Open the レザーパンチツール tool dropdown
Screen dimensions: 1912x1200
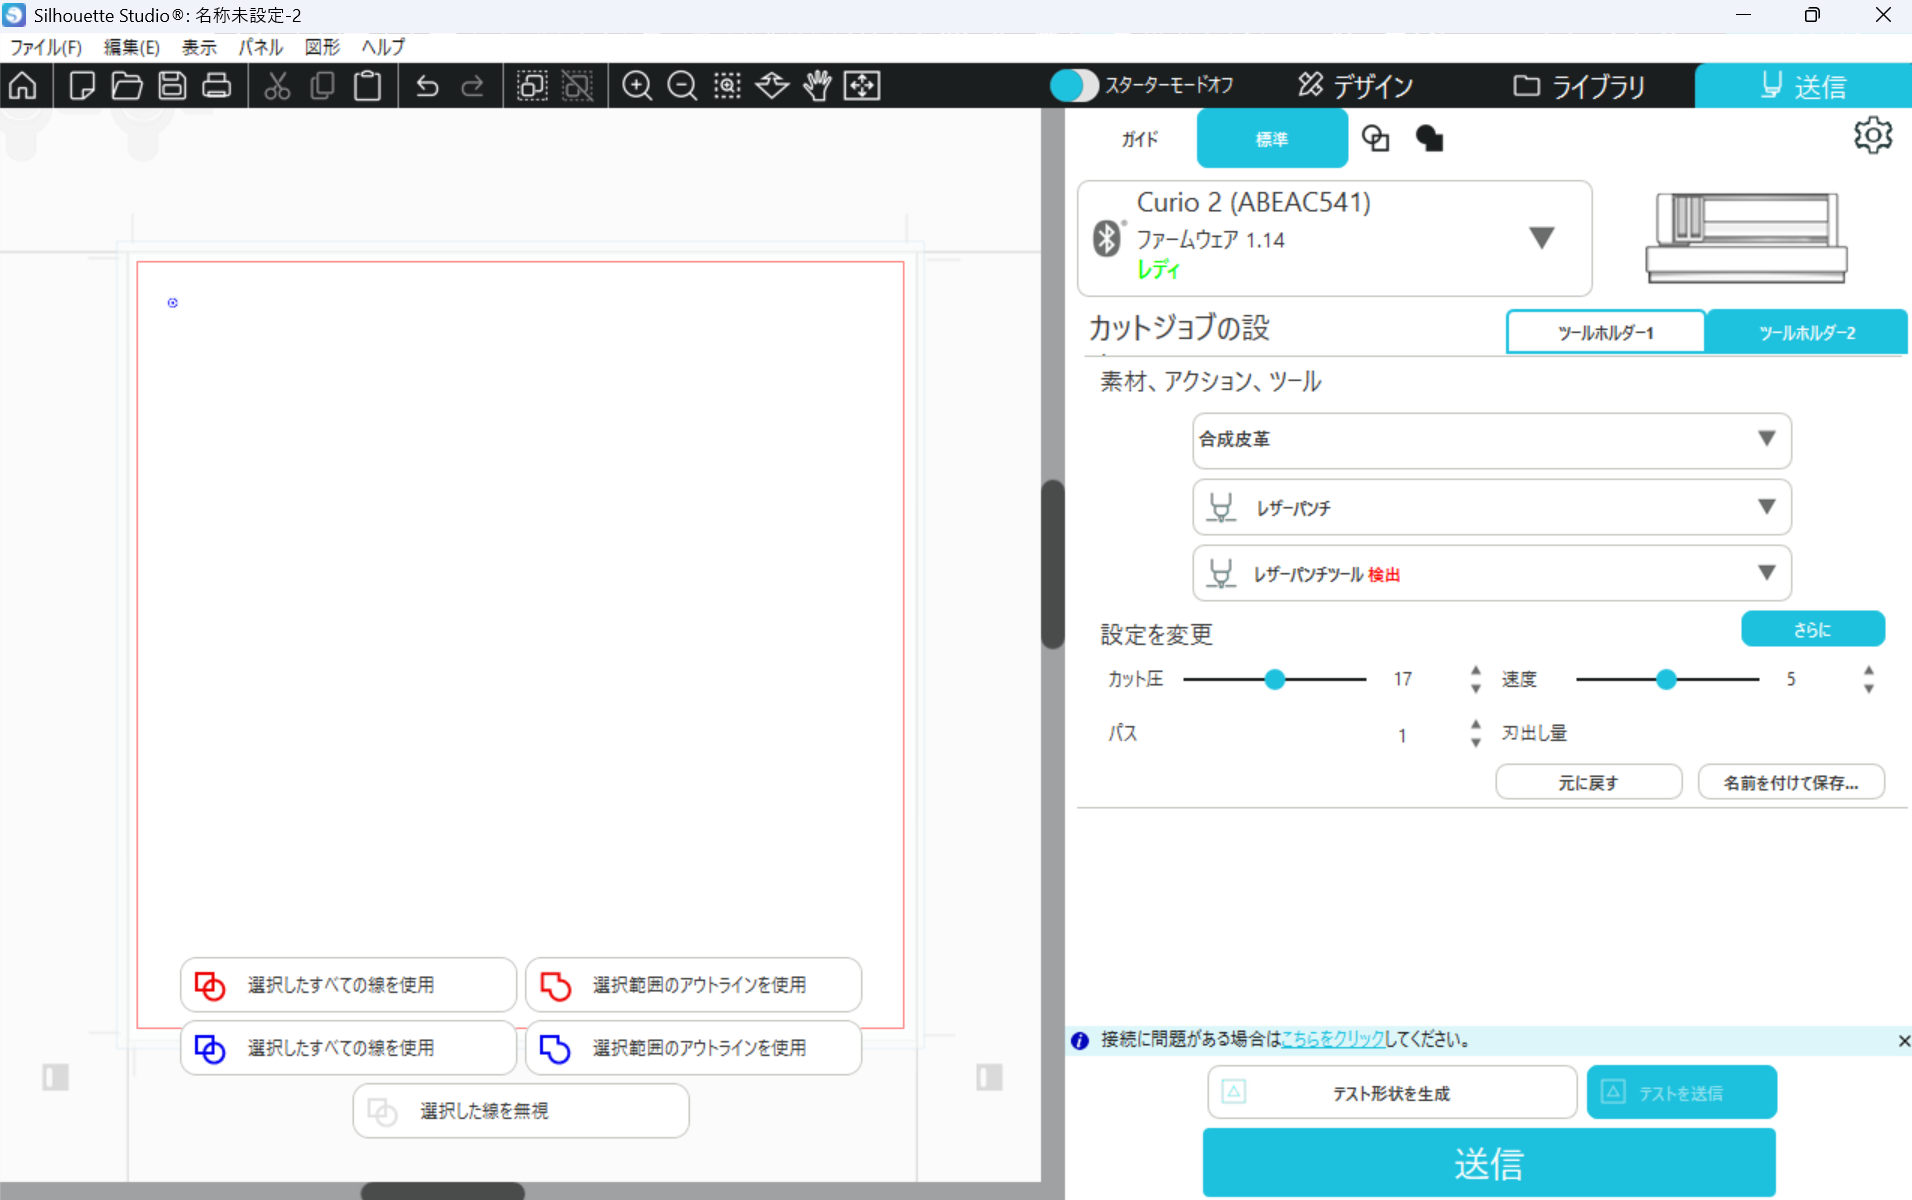point(1491,573)
